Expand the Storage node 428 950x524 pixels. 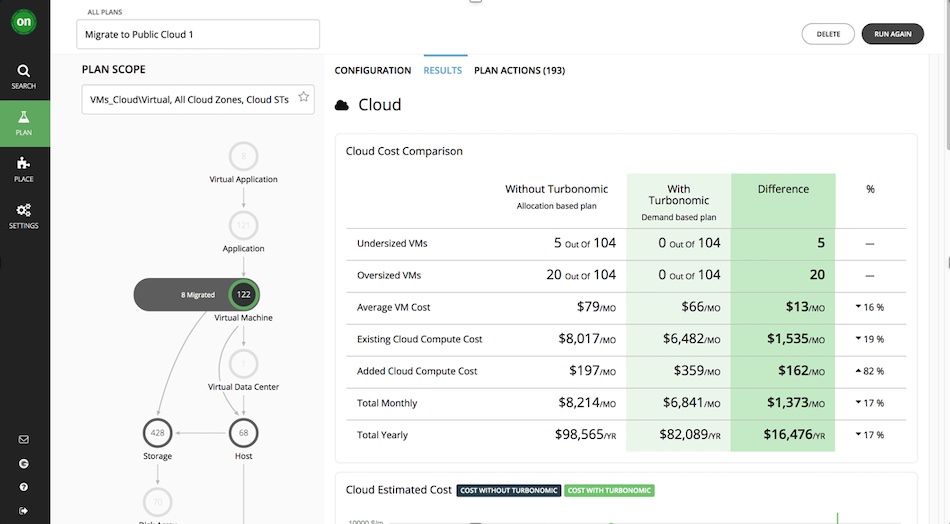(157, 433)
